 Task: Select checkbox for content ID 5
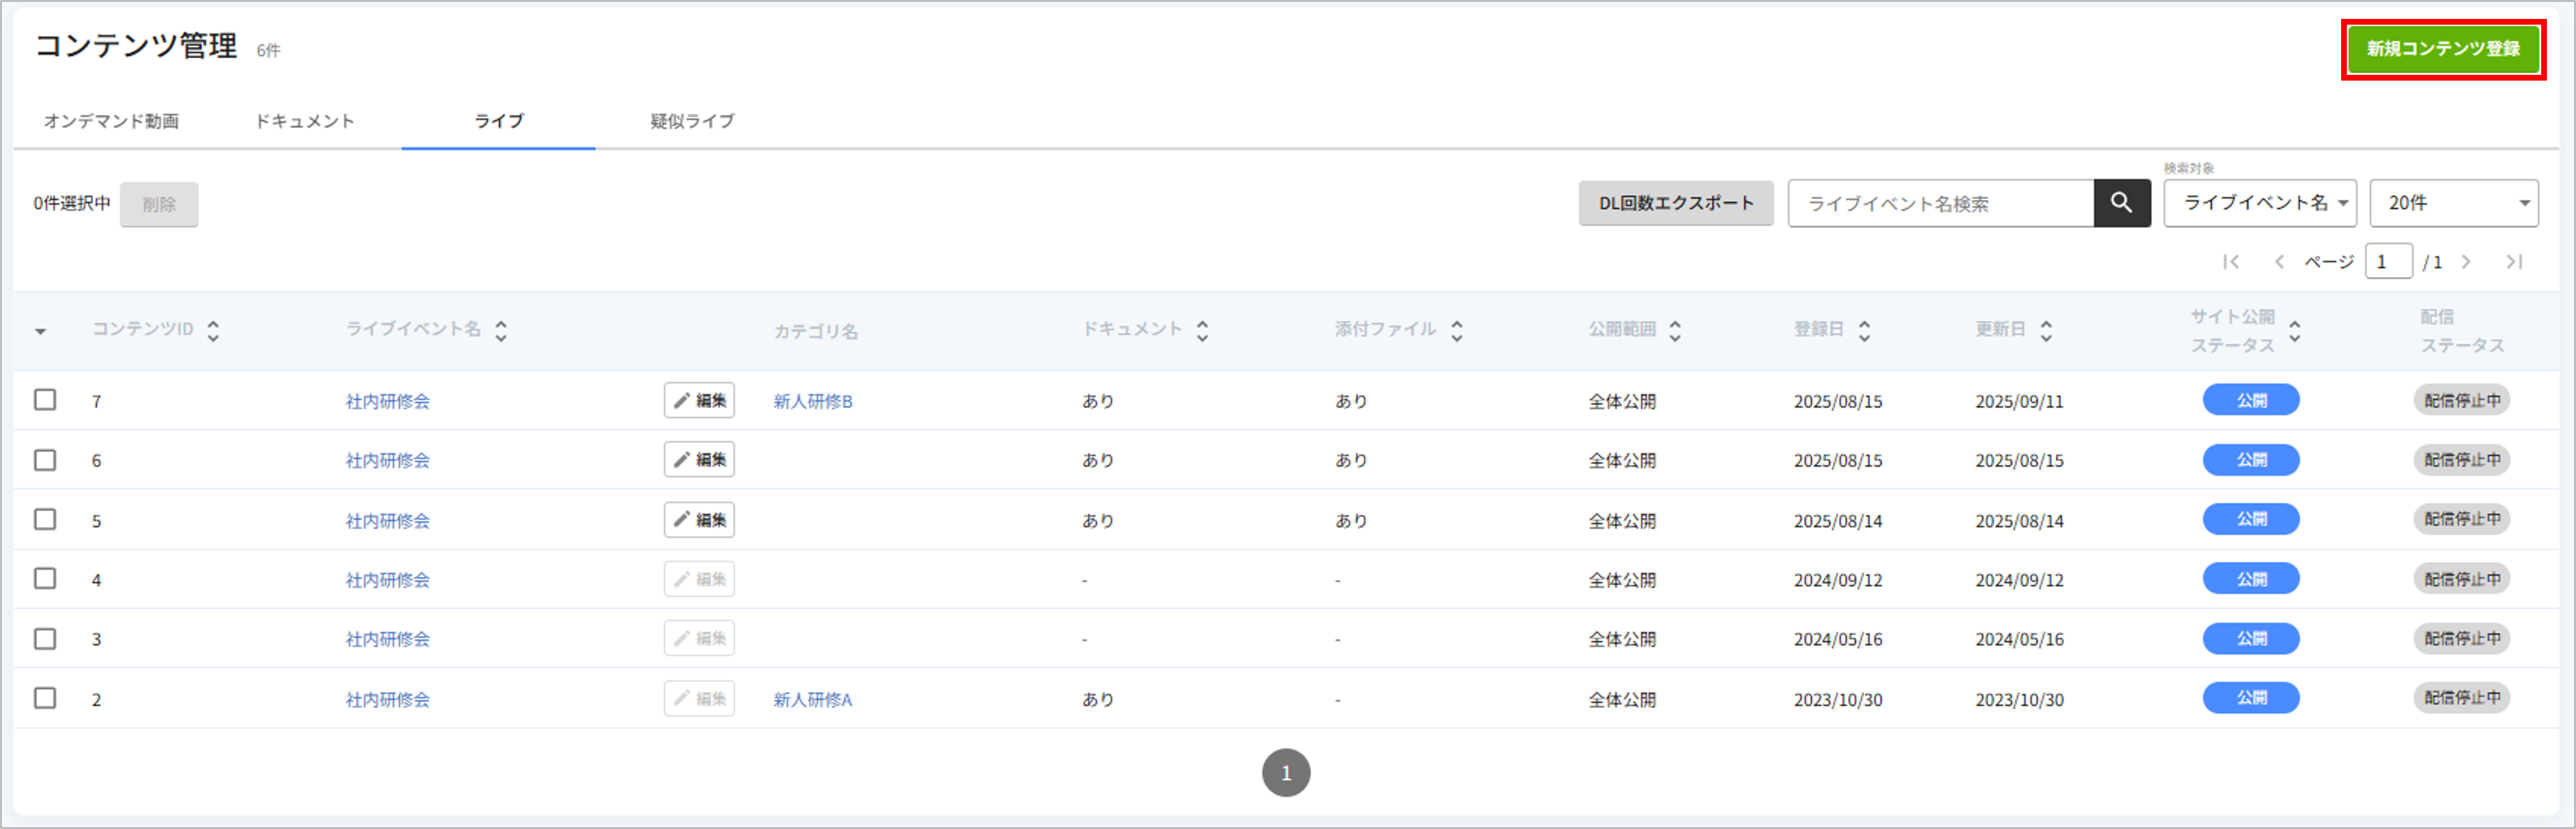45,519
